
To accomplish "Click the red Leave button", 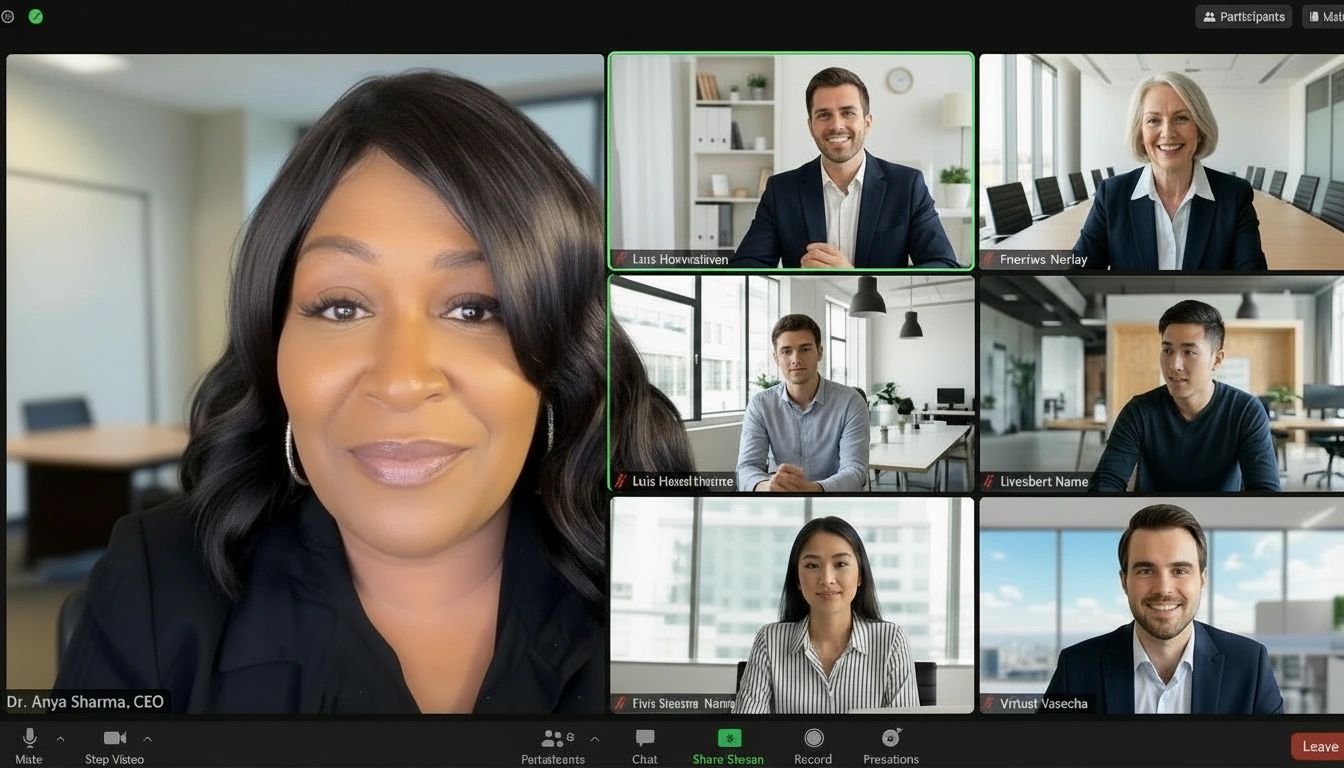I will [x=1318, y=746].
